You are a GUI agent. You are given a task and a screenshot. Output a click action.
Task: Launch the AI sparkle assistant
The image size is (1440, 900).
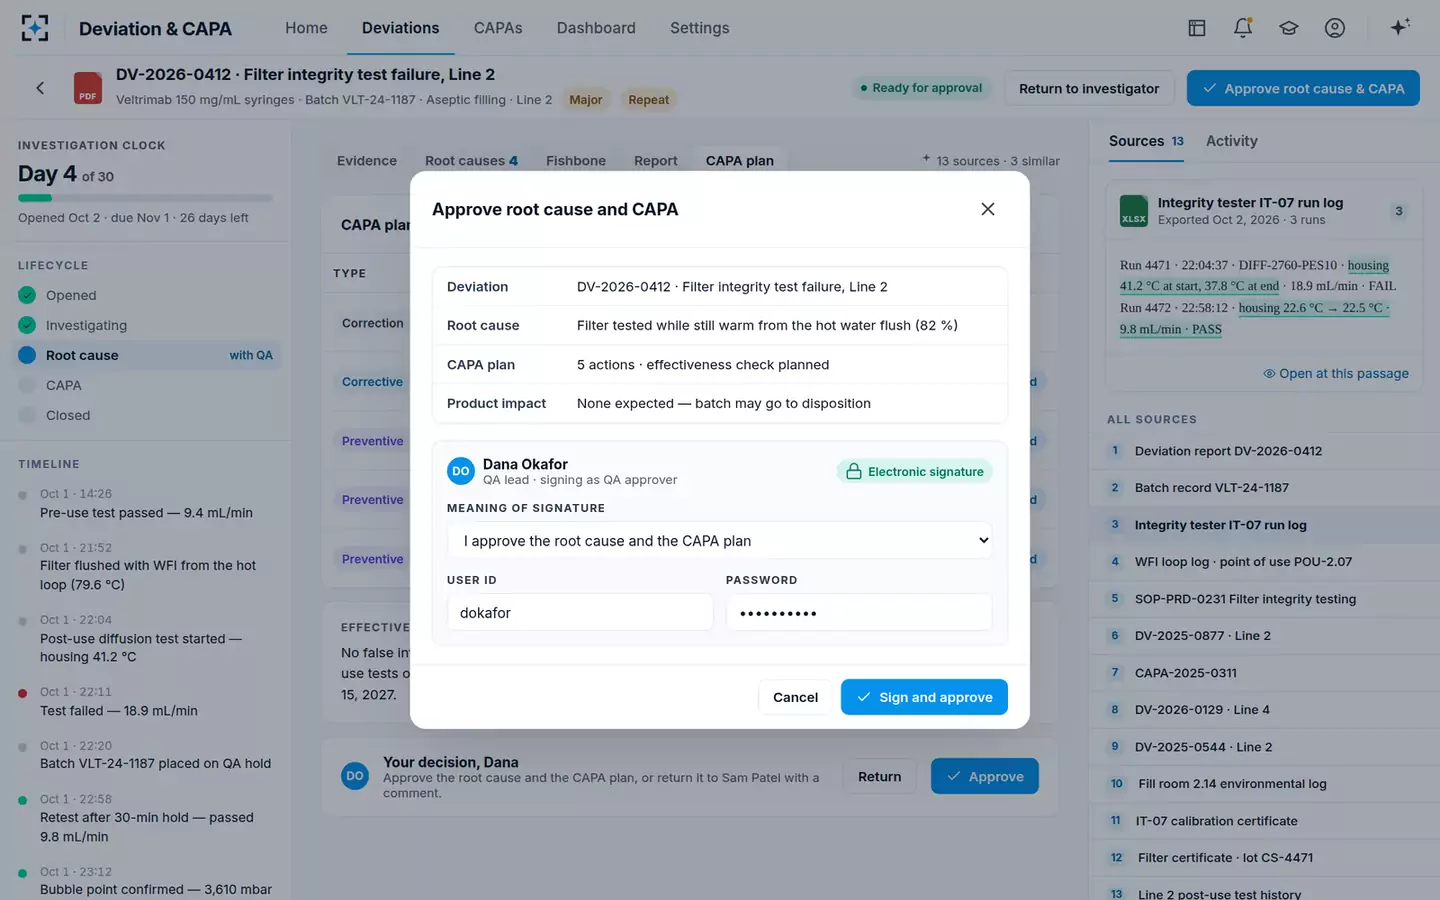(1400, 27)
